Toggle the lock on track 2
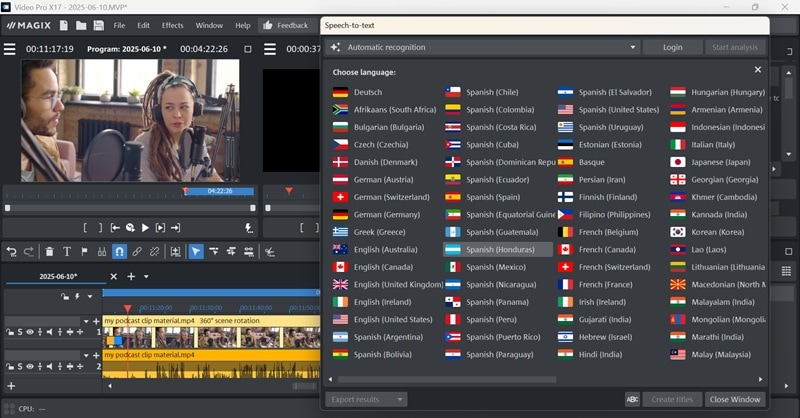The height and width of the screenshot is (418, 800). [x=10, y=366]
